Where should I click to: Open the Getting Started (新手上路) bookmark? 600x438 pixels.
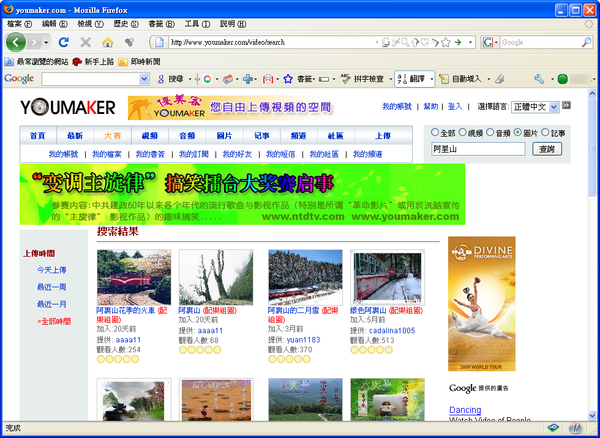[x=93, y=62]
